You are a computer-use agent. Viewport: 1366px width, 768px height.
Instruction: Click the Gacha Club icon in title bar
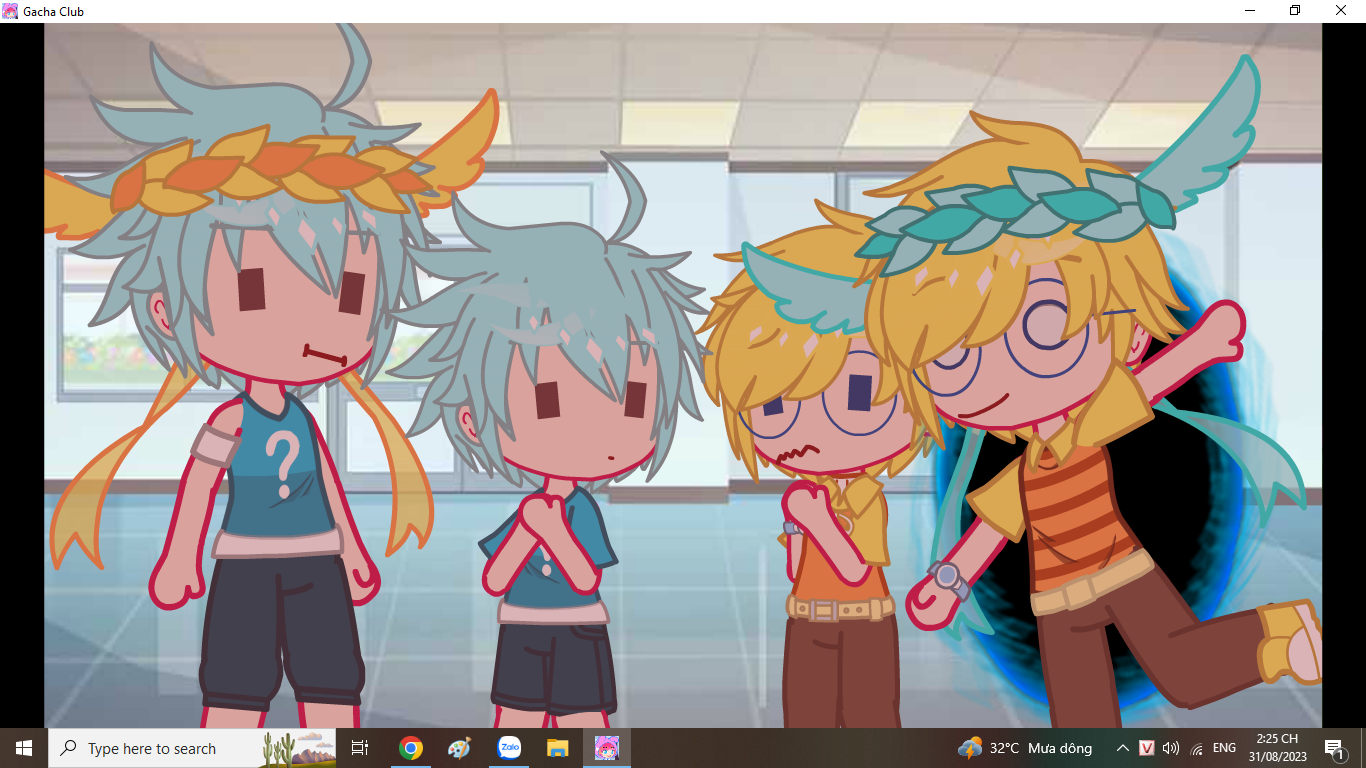[x=10, y=11]
